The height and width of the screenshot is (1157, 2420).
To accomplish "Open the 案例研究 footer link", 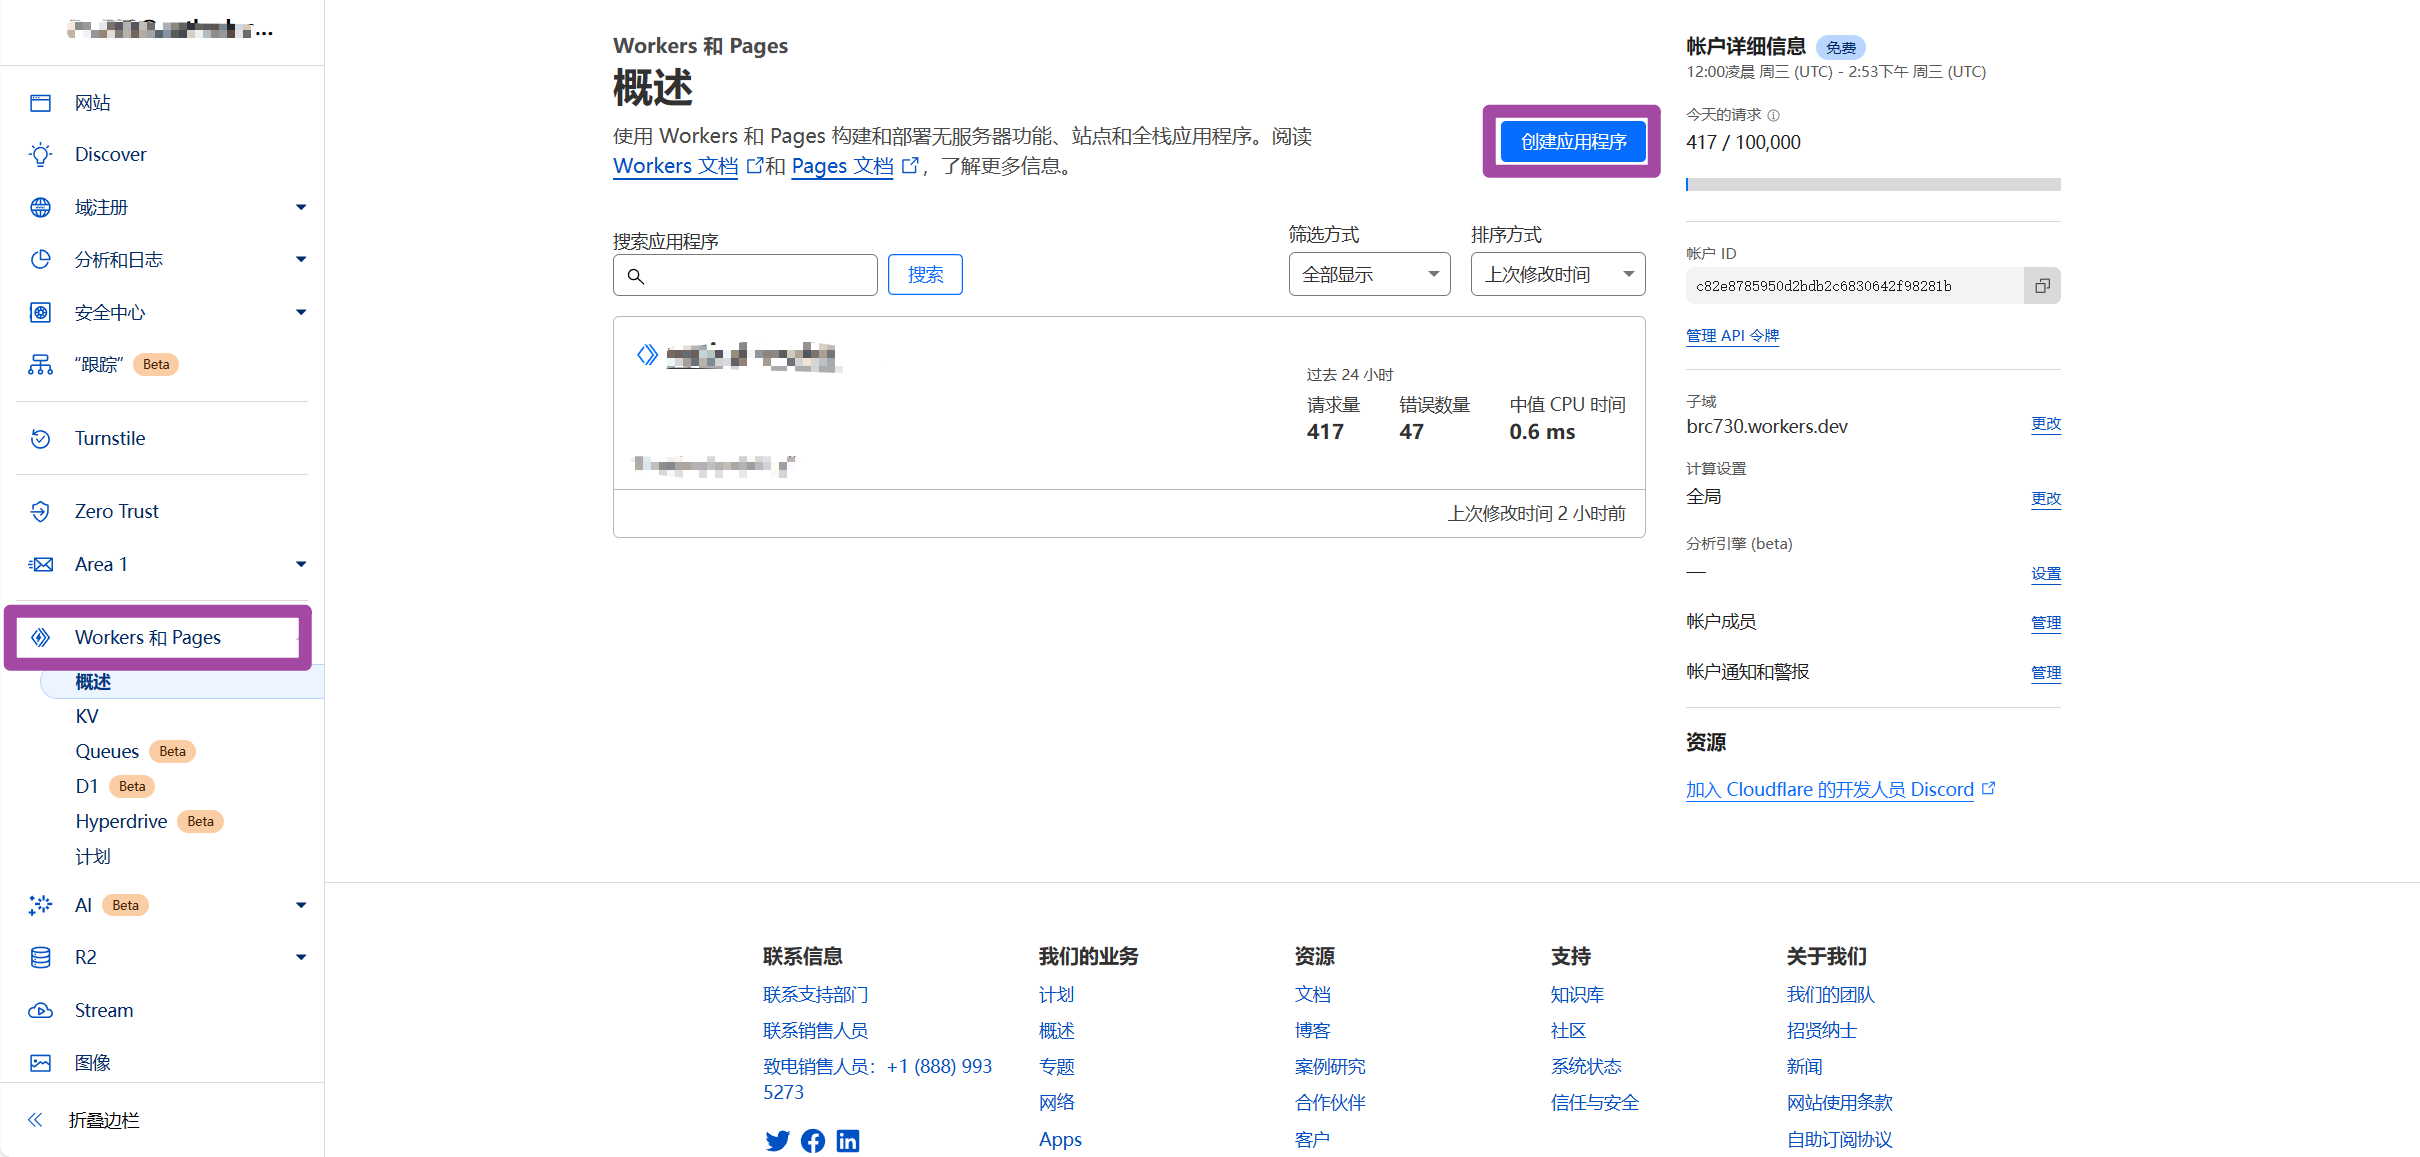I will (x=1330, y=1067).
